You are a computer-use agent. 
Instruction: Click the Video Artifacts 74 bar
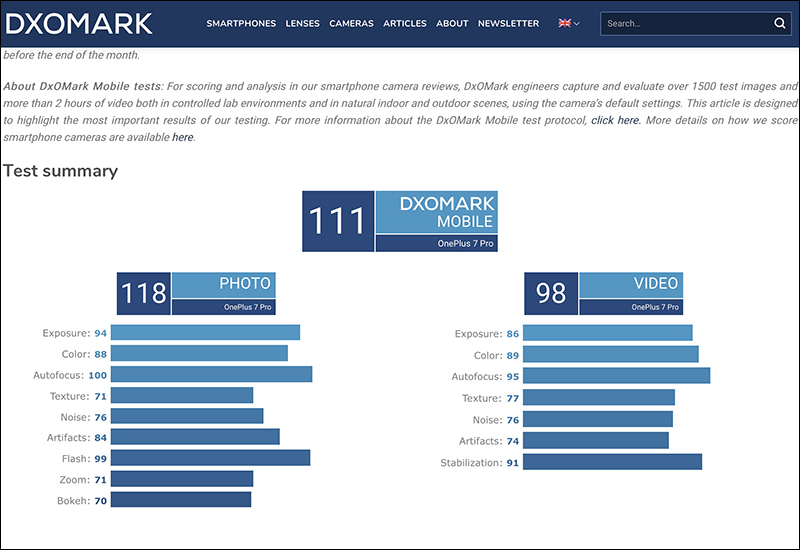click(x=596, y=440)
